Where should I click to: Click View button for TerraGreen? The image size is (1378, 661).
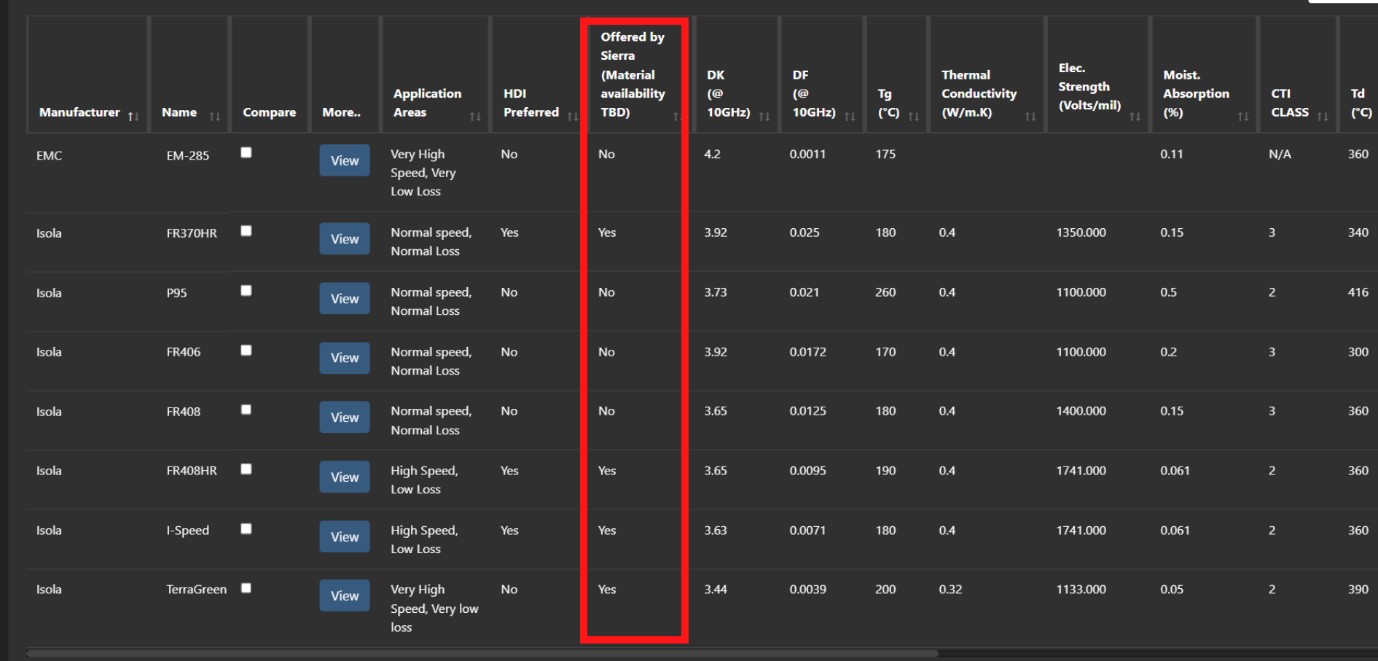pyautogui.click(x=345, y=595)
